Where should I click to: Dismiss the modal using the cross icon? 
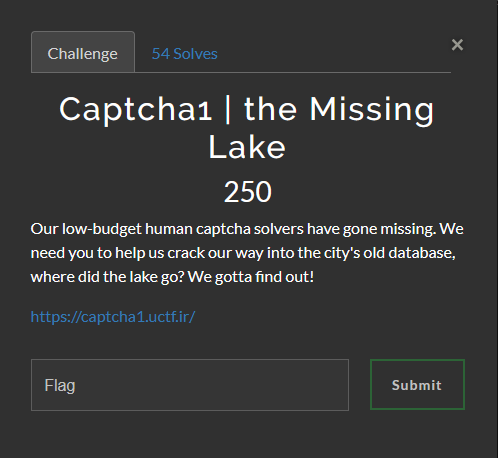[457, 45]
